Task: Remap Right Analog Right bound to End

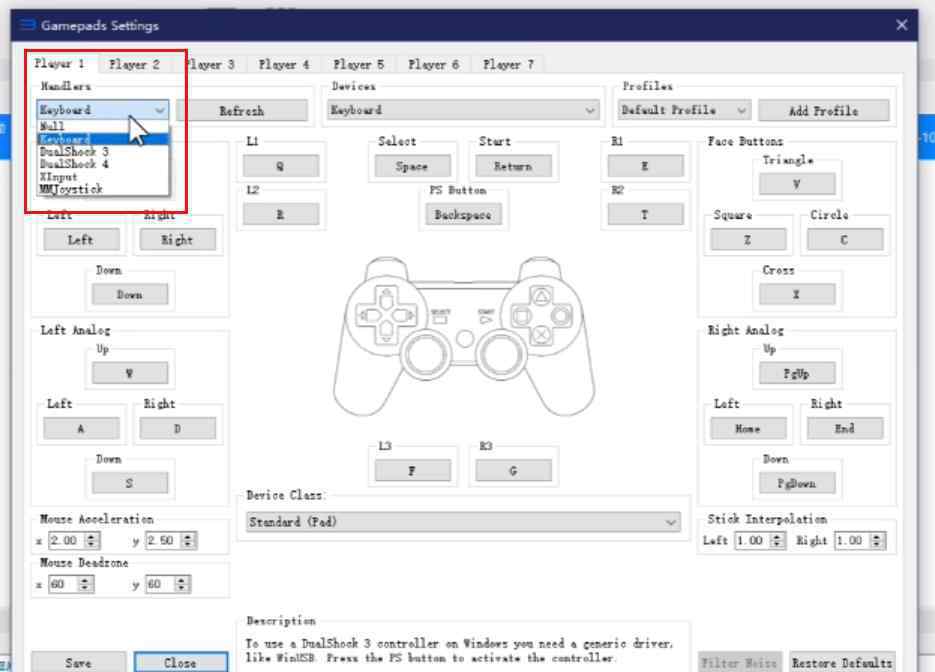Action: click(844, 428)
